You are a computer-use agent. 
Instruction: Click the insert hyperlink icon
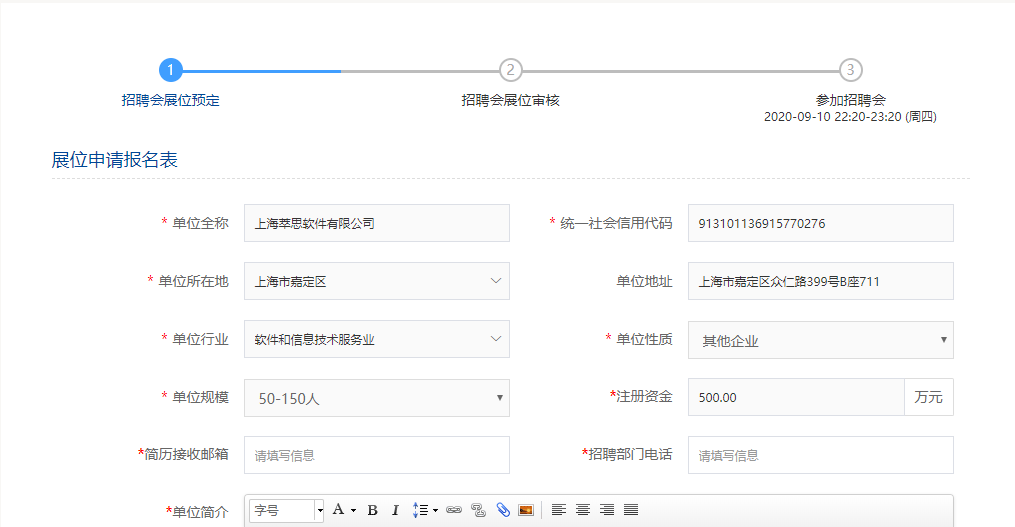[454, 510]
